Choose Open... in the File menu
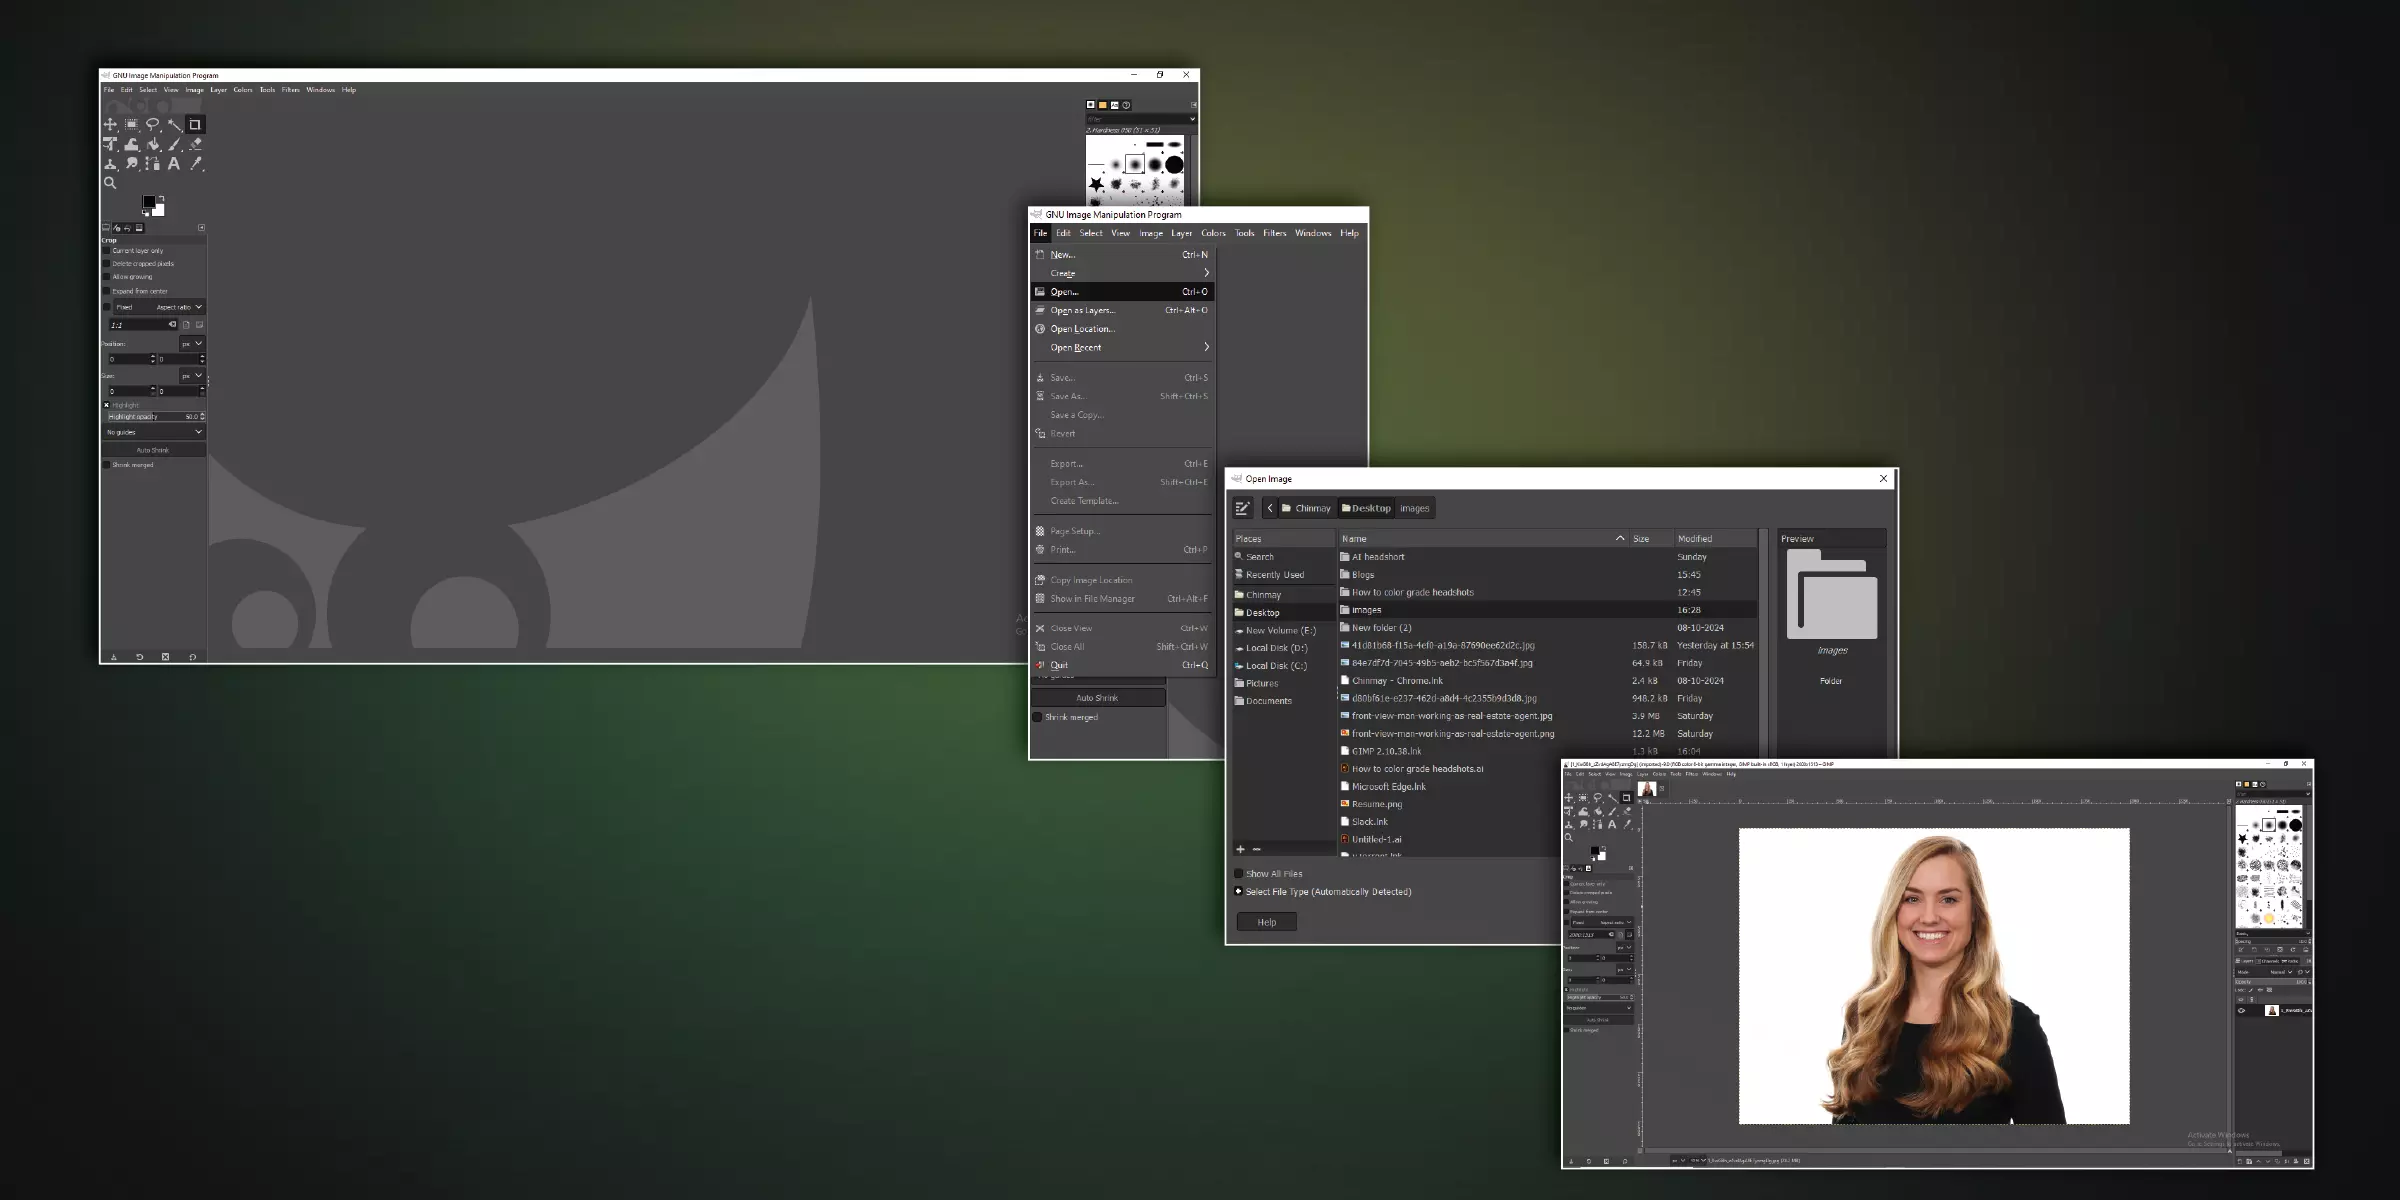 pyautogui.click(x=1123, y=292)
